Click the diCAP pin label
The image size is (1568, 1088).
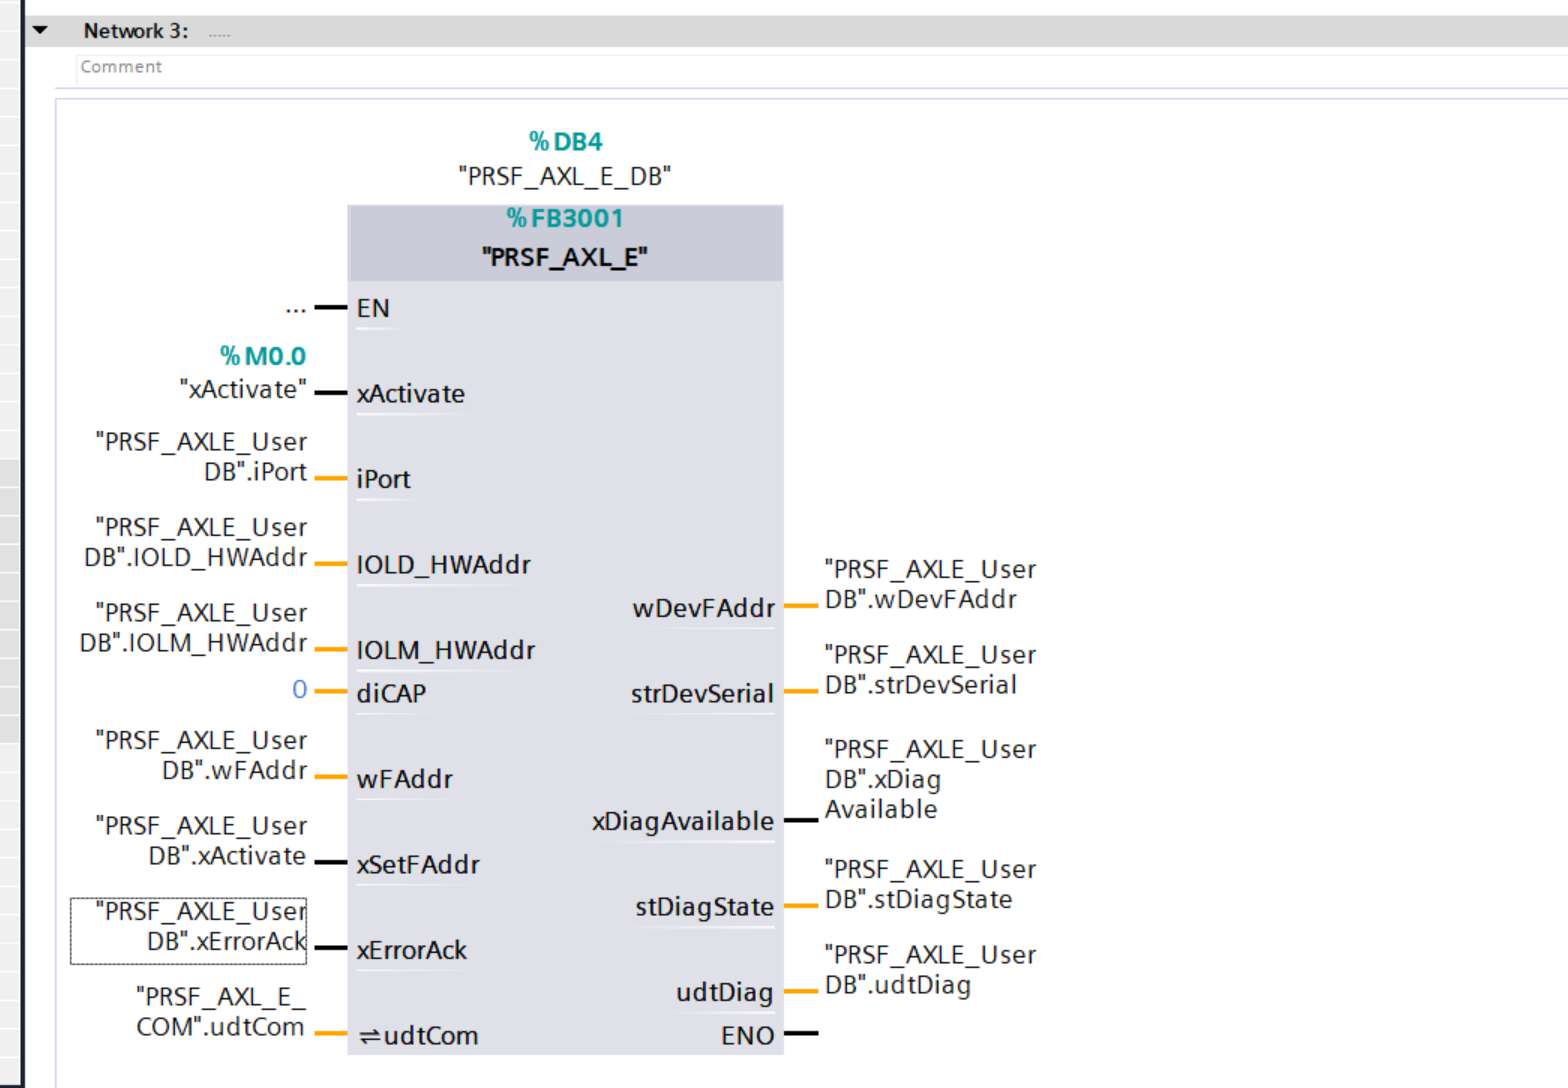391,693
